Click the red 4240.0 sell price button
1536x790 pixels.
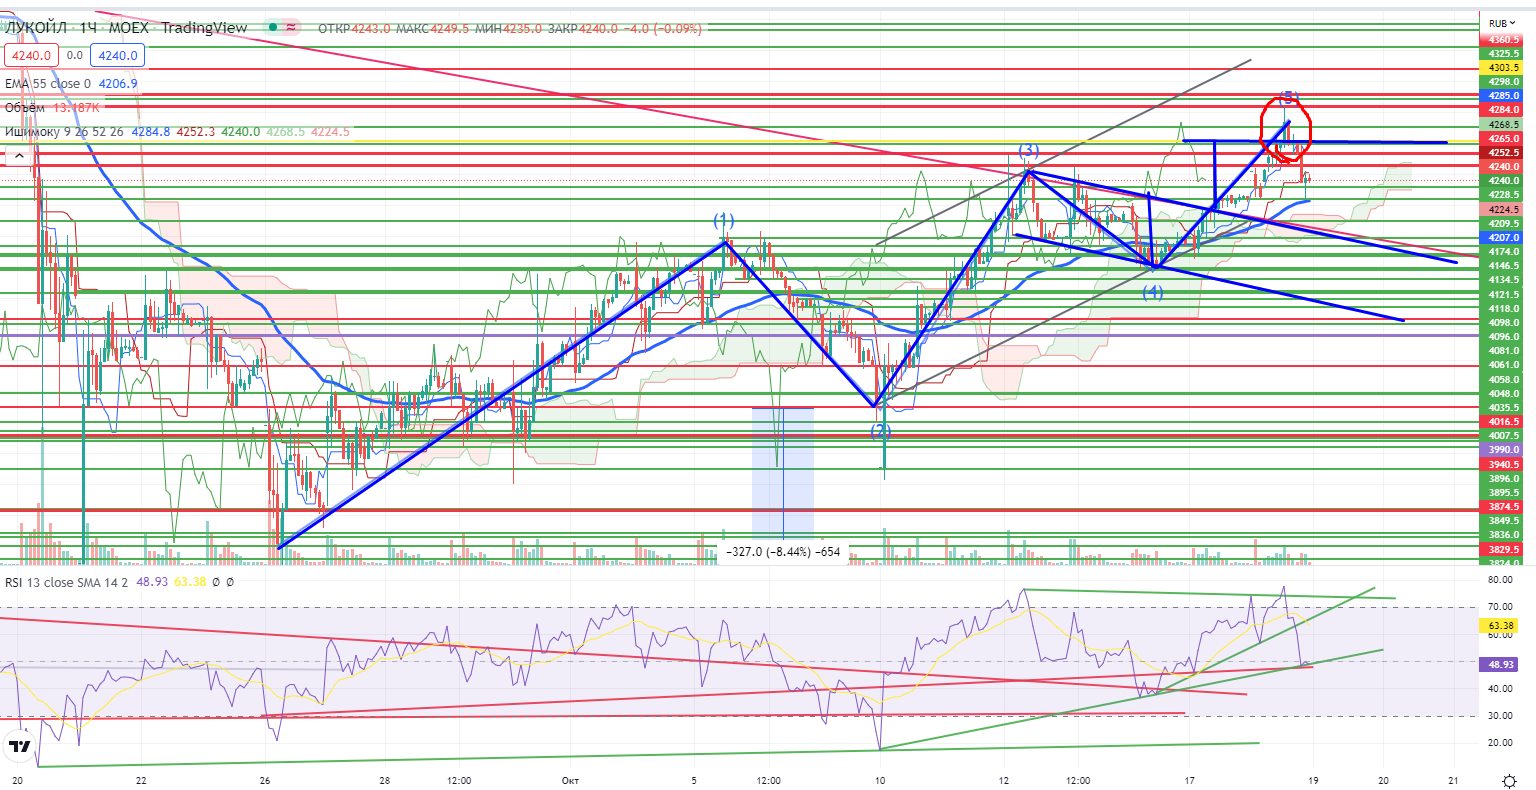(x=32, y=56)
